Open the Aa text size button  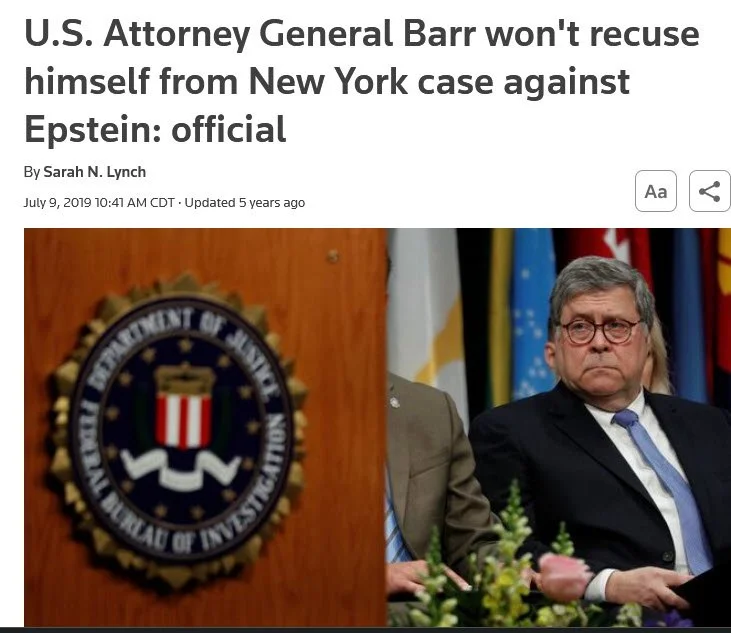tap(655, 191)
